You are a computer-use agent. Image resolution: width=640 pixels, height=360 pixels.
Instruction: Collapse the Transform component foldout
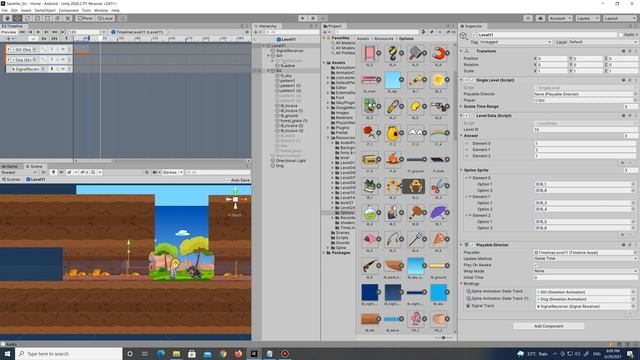click(462, 51)
